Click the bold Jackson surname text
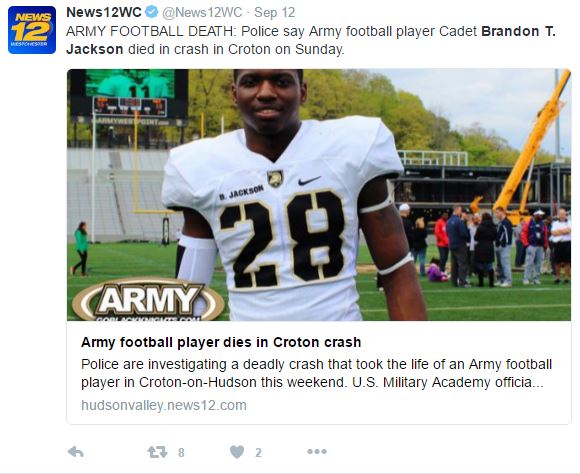The image size is (580, 474). point(95,49)
